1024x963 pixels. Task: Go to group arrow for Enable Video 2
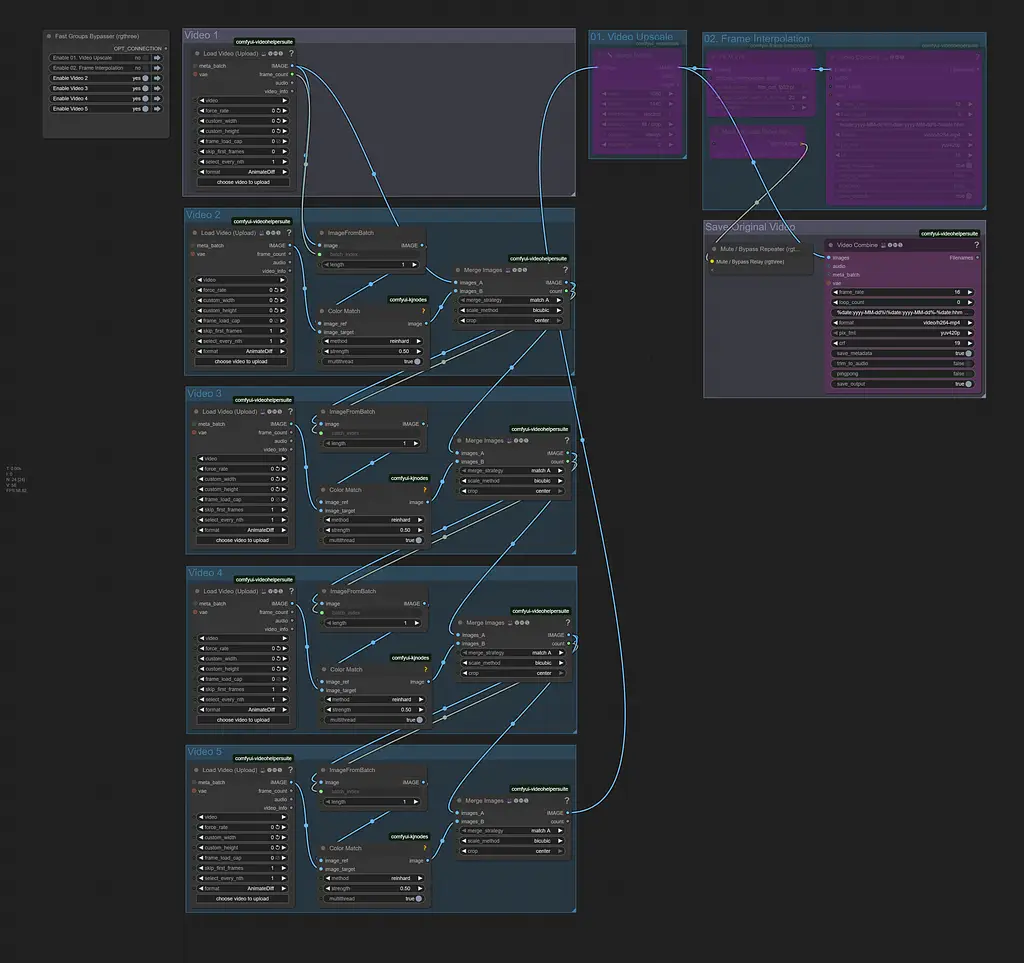pos(157,78)
